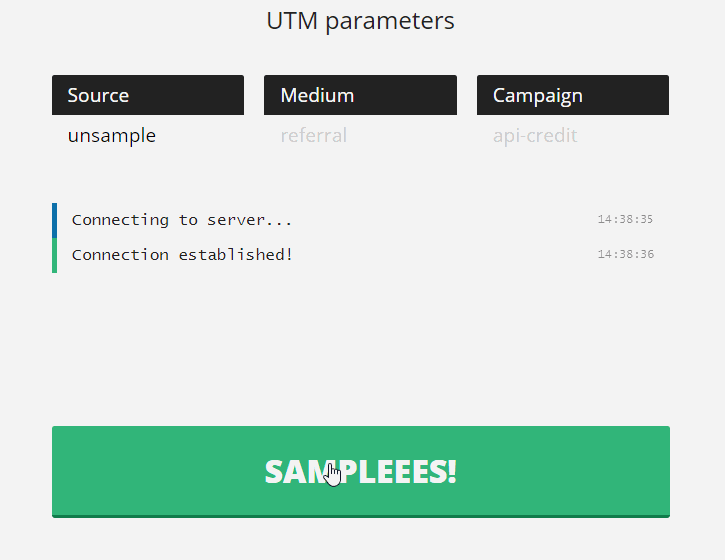Focus the Medium field with referral placeholder
The image size is (725, 560).
pyautogui.click(x=359, y=136)
